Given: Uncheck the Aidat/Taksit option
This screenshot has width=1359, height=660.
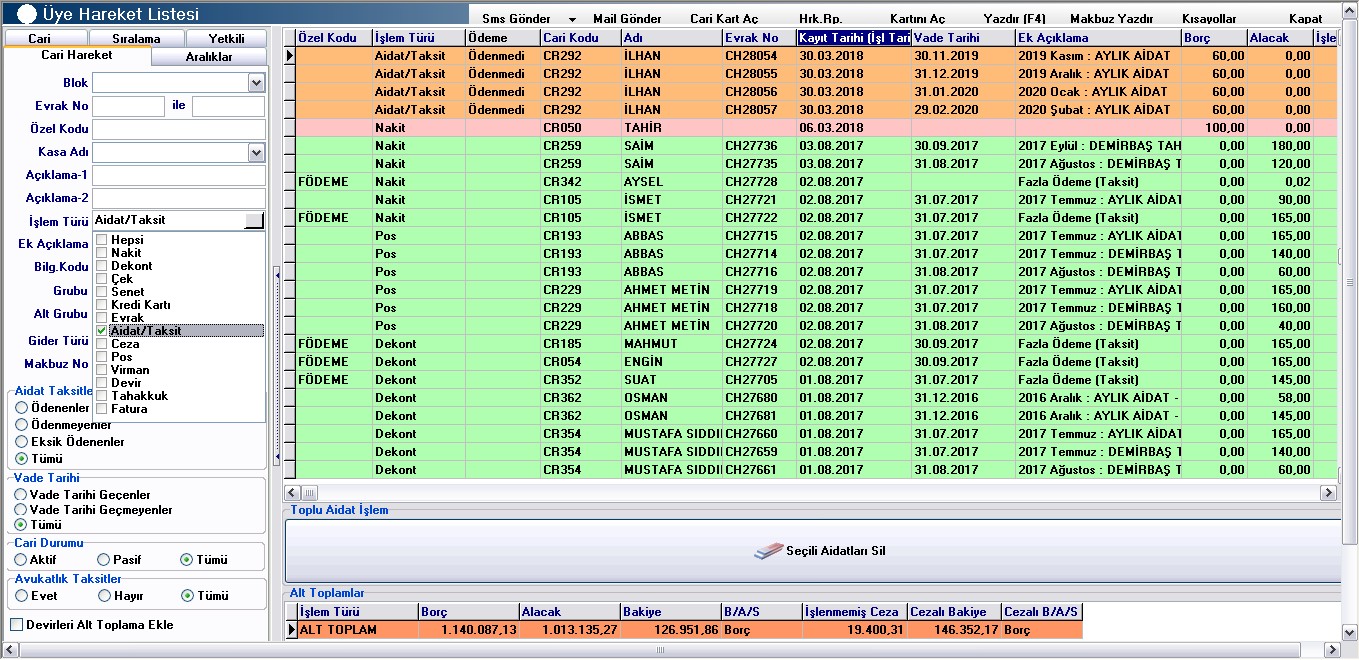Looking at the screenshot, I should 101,331.
